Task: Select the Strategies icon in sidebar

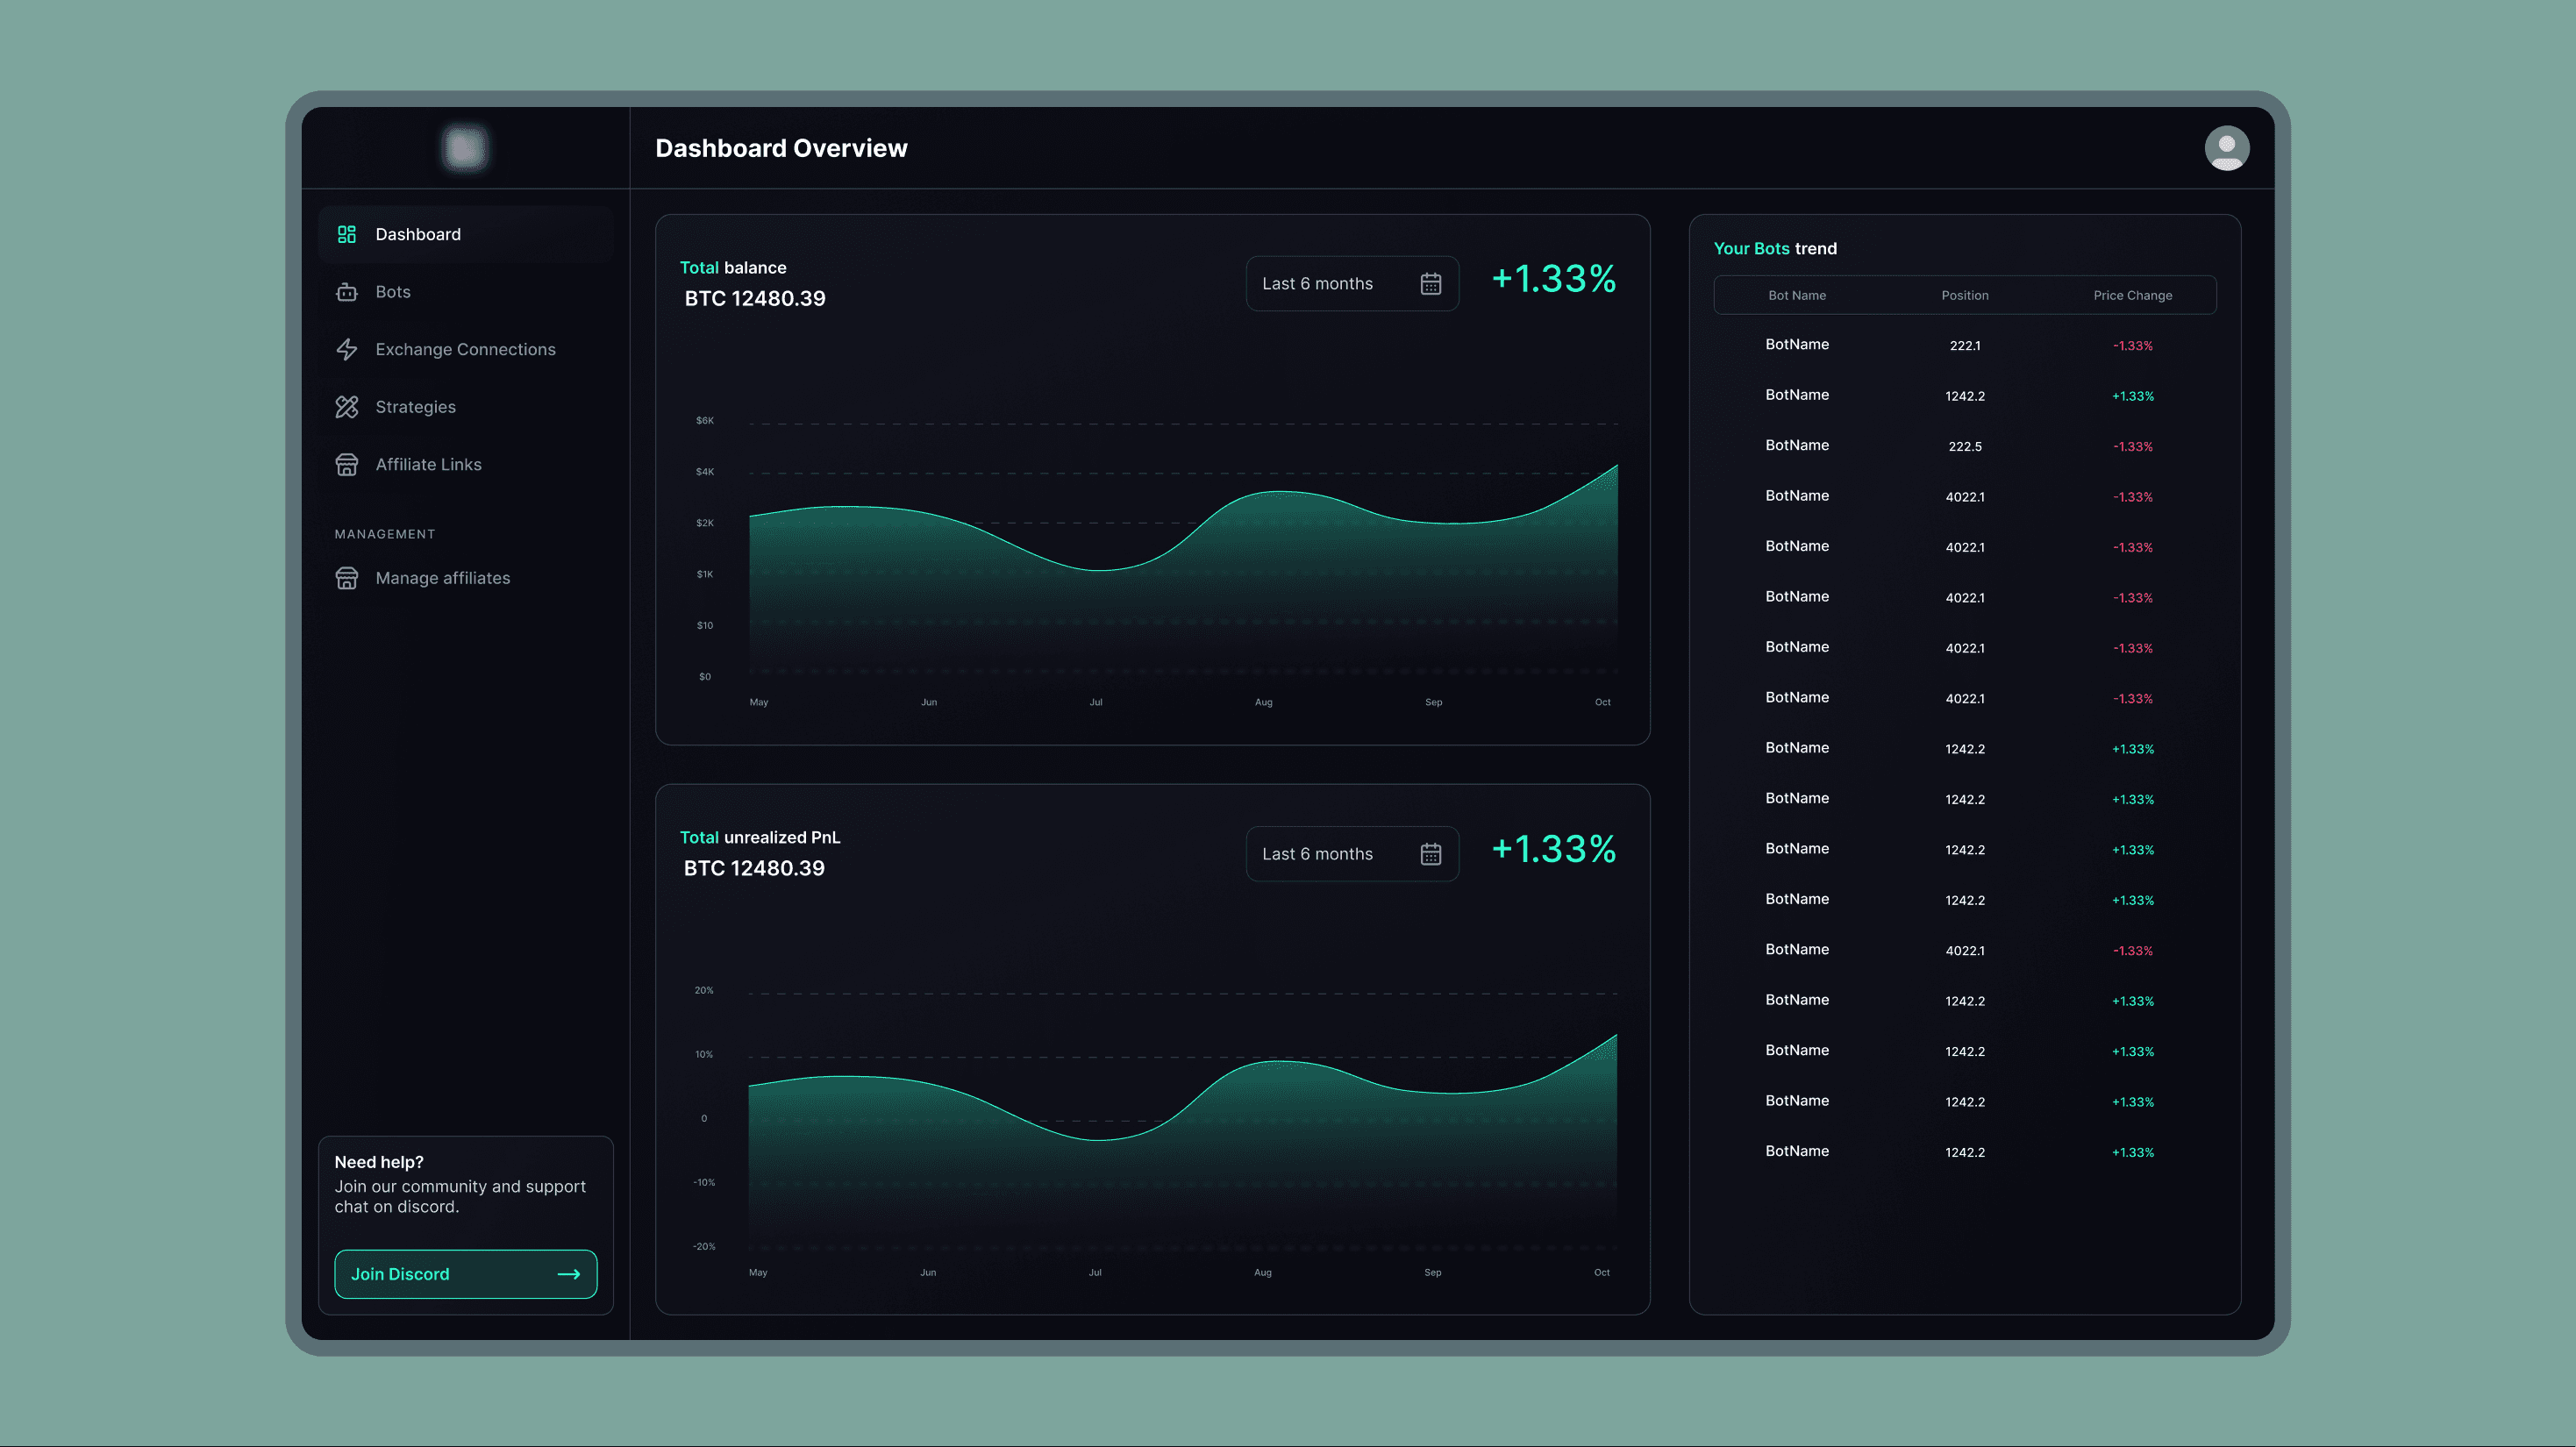Action: click(x=347, y=406)
